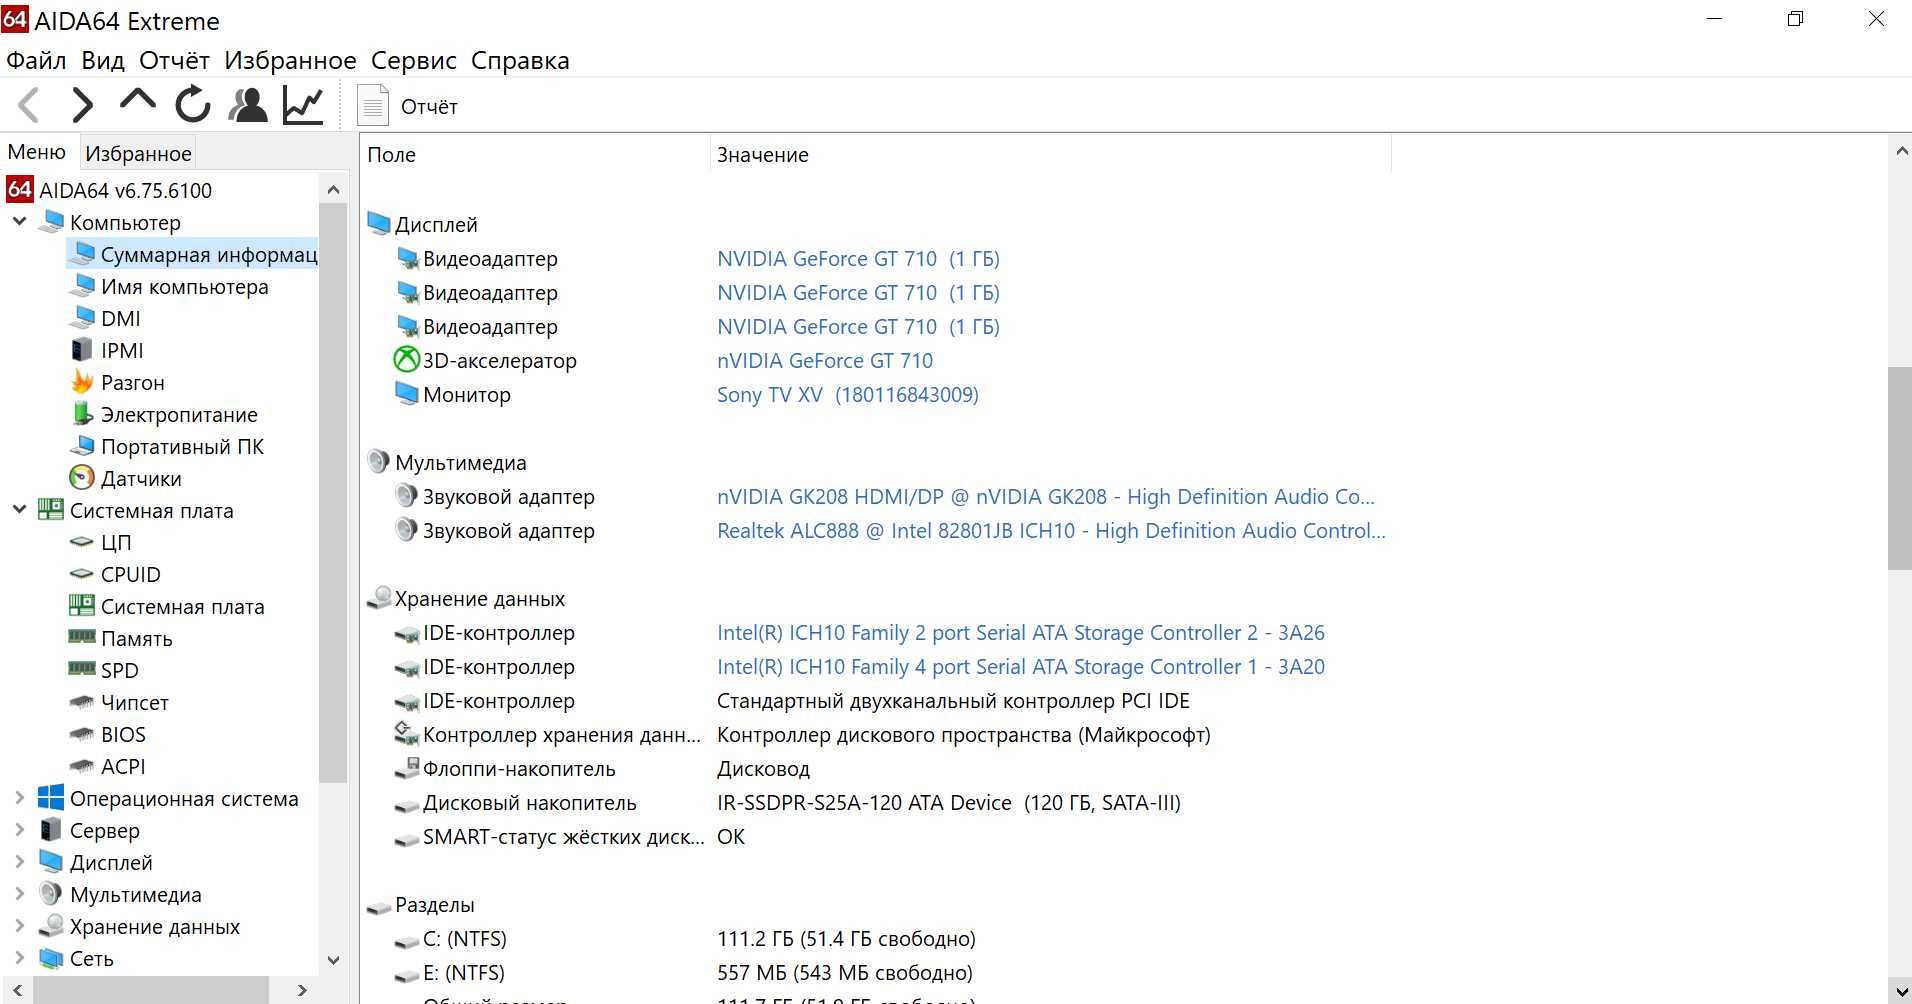Expand the Мультимедиа tree node
Viewport: 1912px width, 1004px height.
[x=19, y=893]
